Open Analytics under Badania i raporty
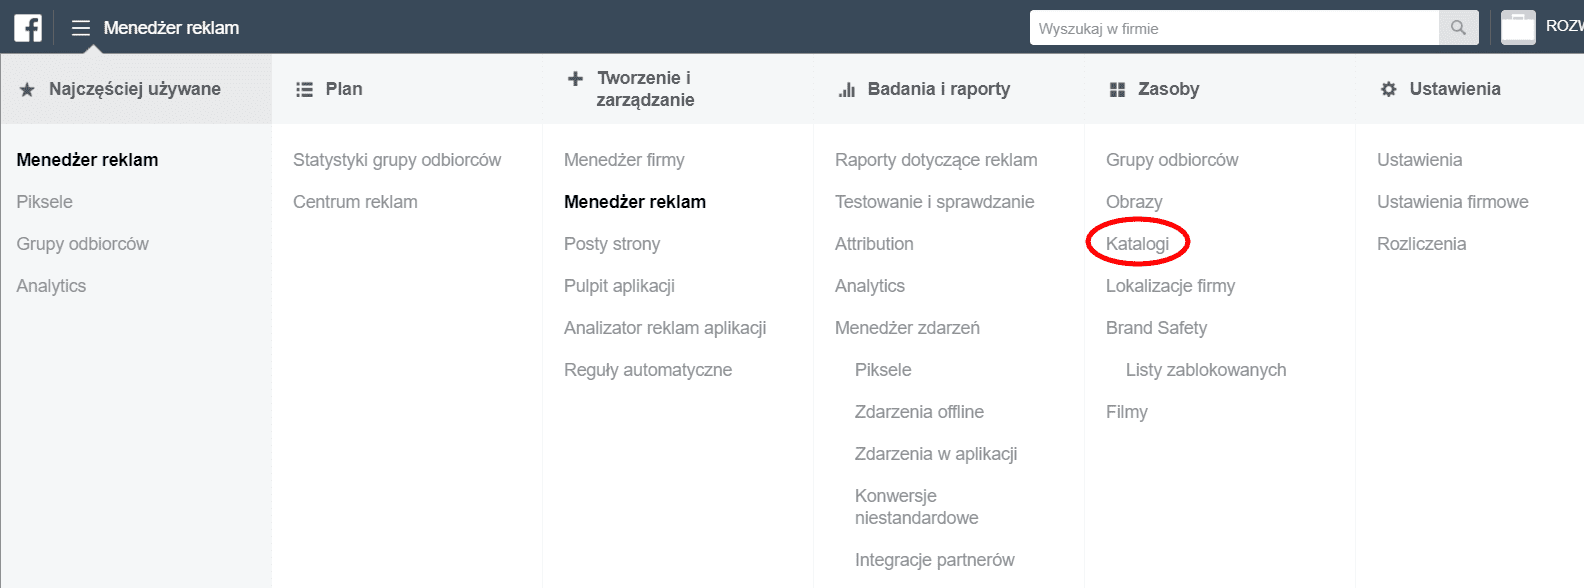The width and height of the screenshot is (1584, 588). (869, 285)
